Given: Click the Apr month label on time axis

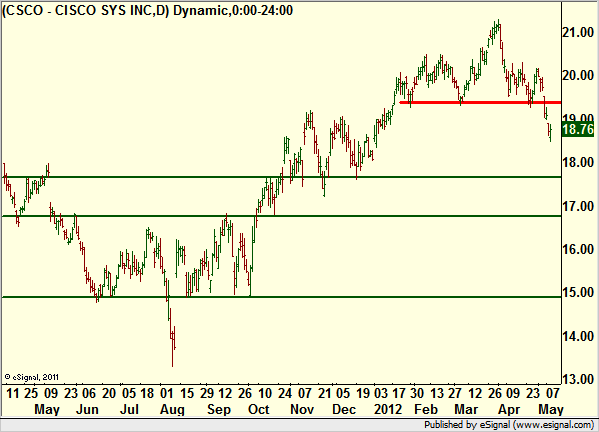Looking at the screenshot, I should click(x=509, y=409).
